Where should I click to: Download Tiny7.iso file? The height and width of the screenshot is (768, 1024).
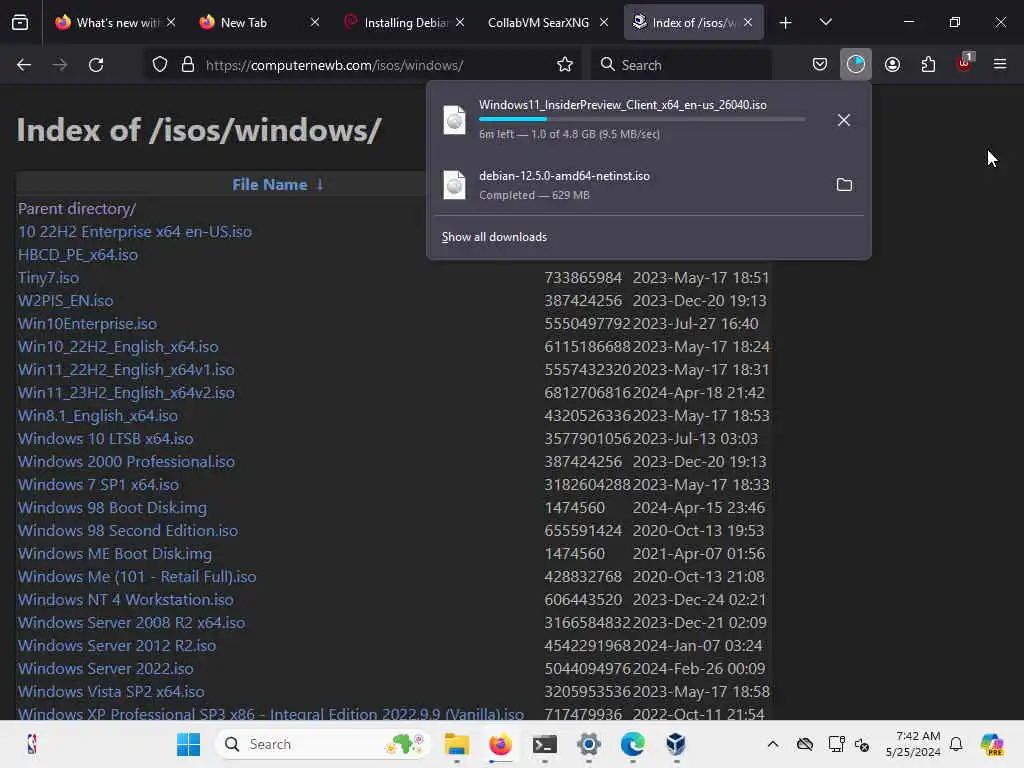pyautogui.click(x=48, y=278)
